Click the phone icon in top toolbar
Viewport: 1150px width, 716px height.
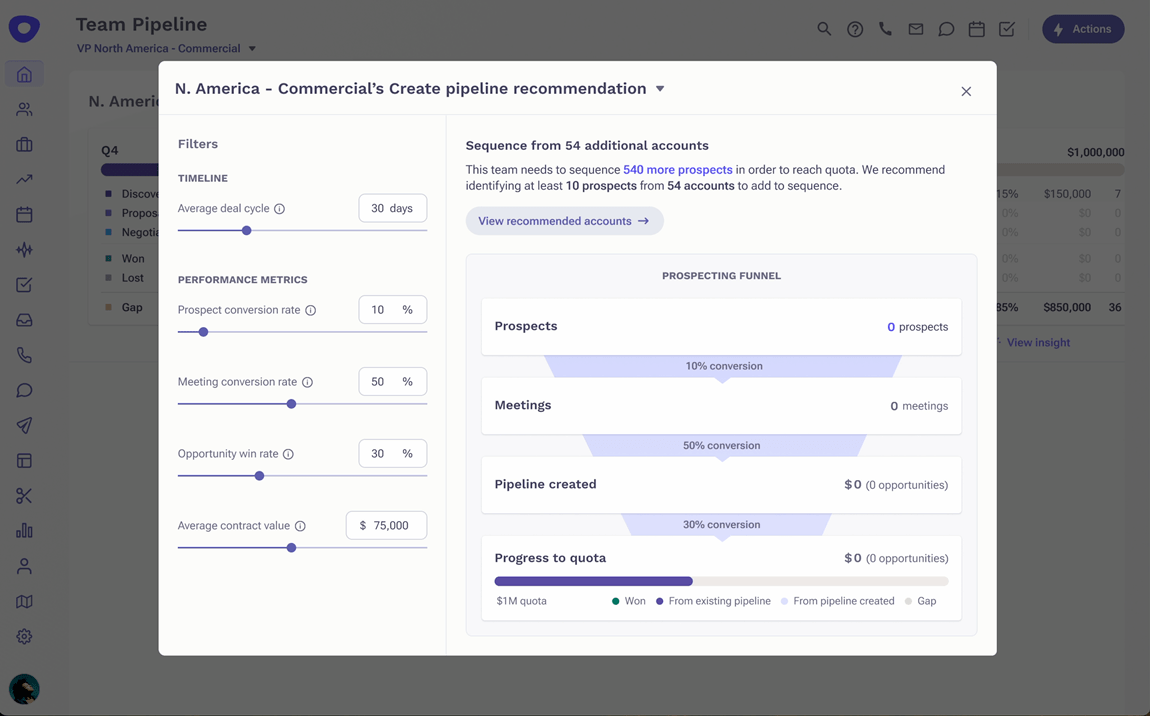(x=885, y=29)
